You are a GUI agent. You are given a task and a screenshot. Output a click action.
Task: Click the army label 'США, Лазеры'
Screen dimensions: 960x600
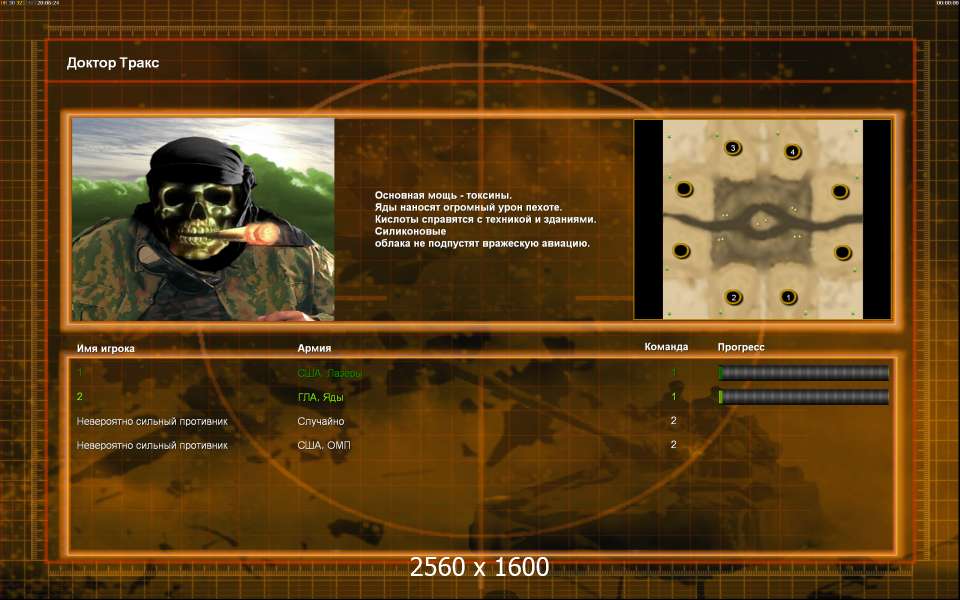pos(329,373)
